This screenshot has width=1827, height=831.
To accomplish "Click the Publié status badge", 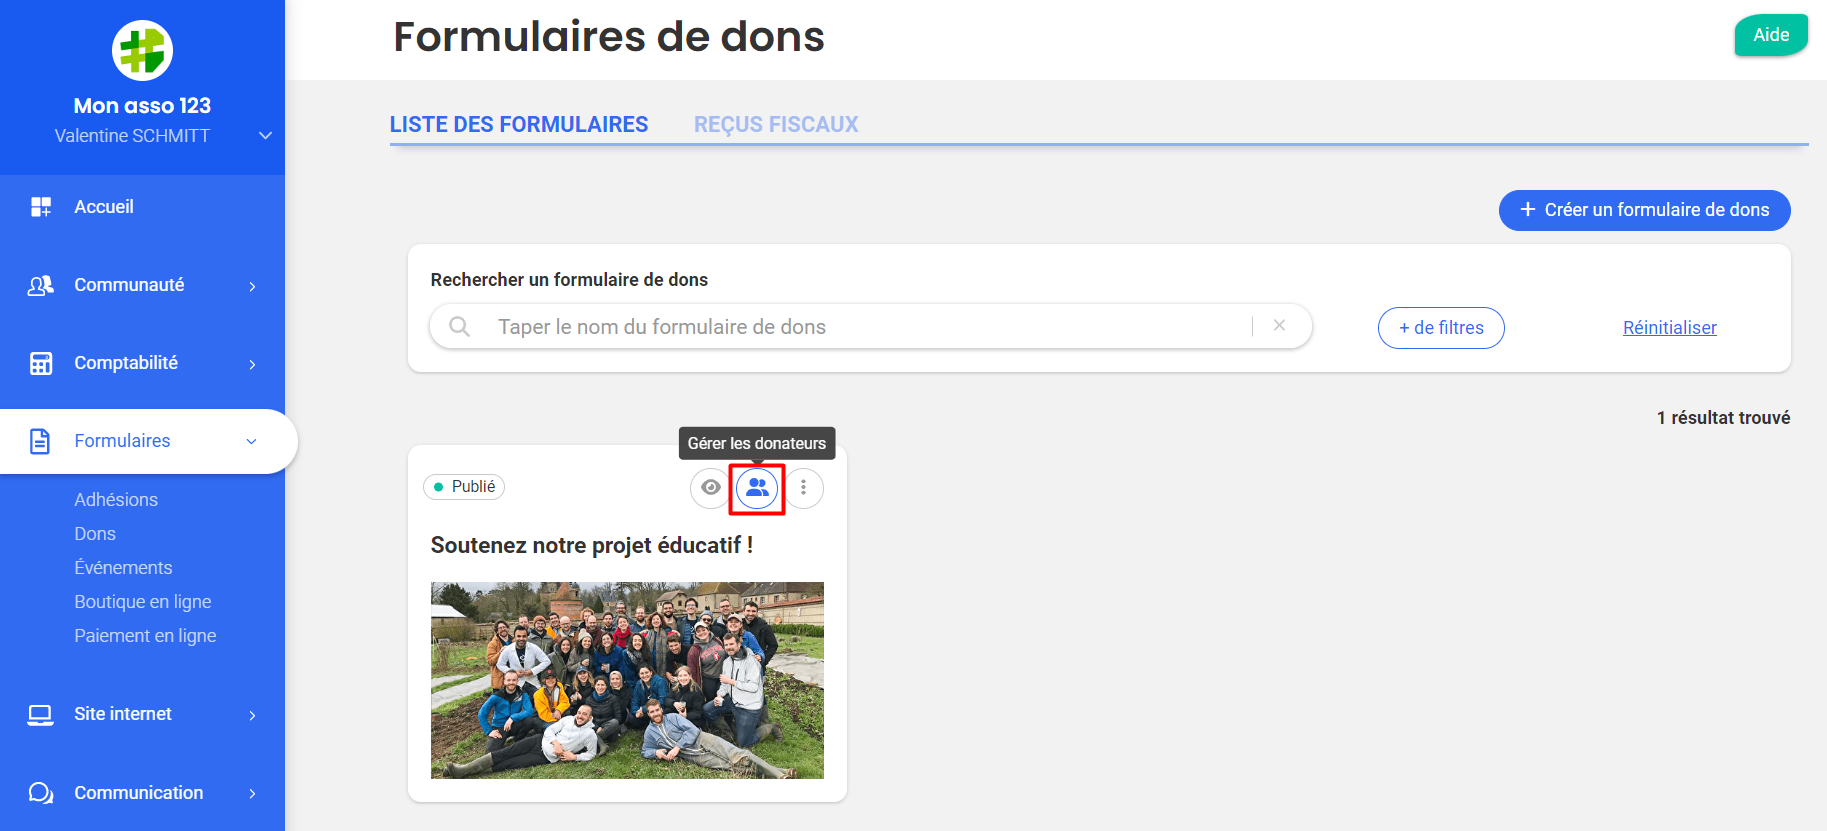I will 464,486.
